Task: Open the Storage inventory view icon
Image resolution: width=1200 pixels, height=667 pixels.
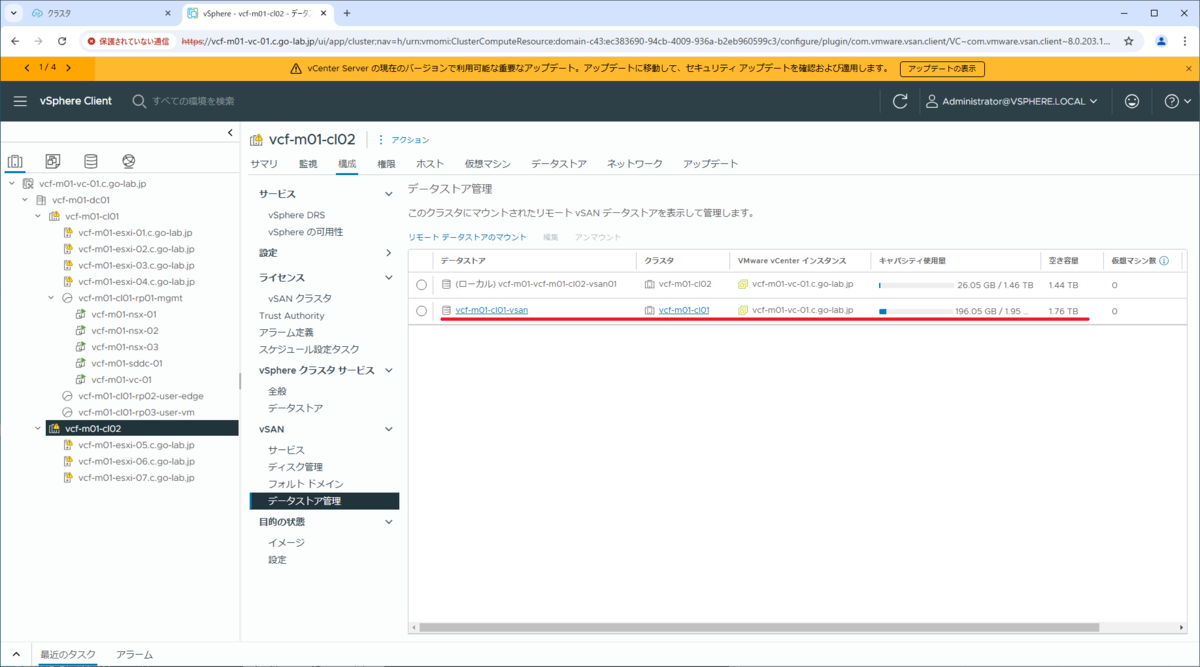Action: [x=91, y=161]
